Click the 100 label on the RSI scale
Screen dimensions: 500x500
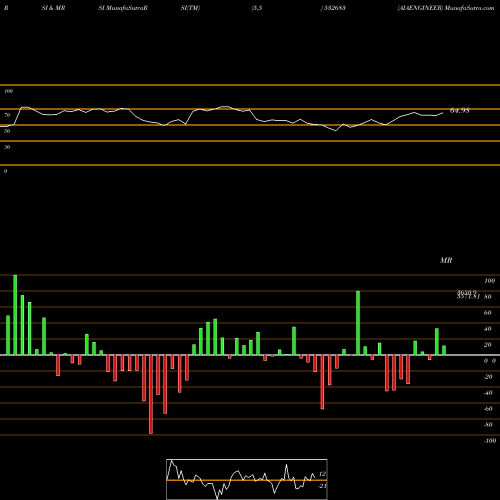tap(8, 91)
